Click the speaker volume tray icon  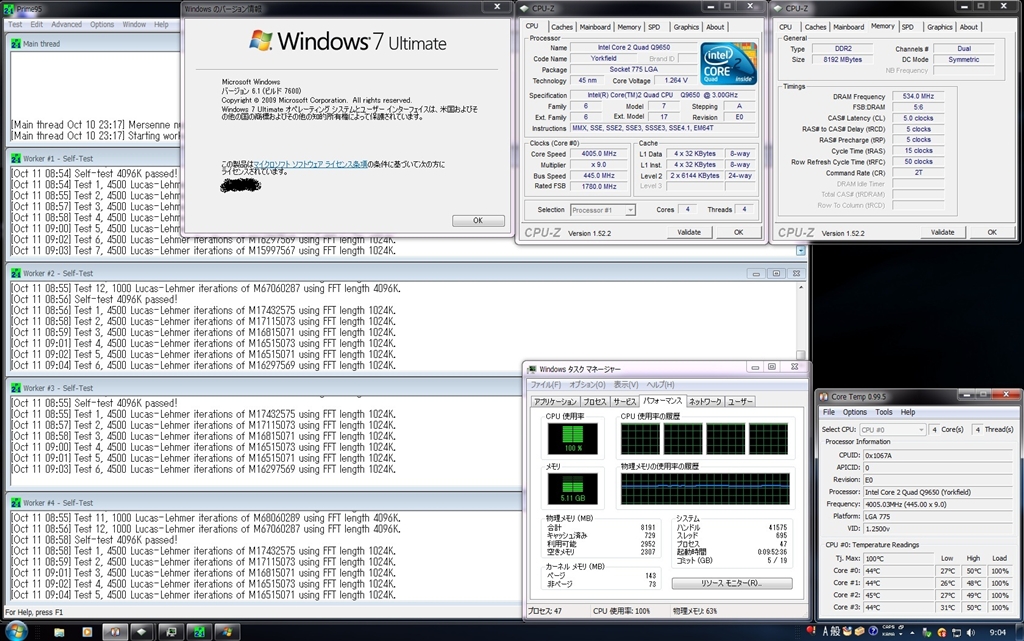click(x=970, y=633)
